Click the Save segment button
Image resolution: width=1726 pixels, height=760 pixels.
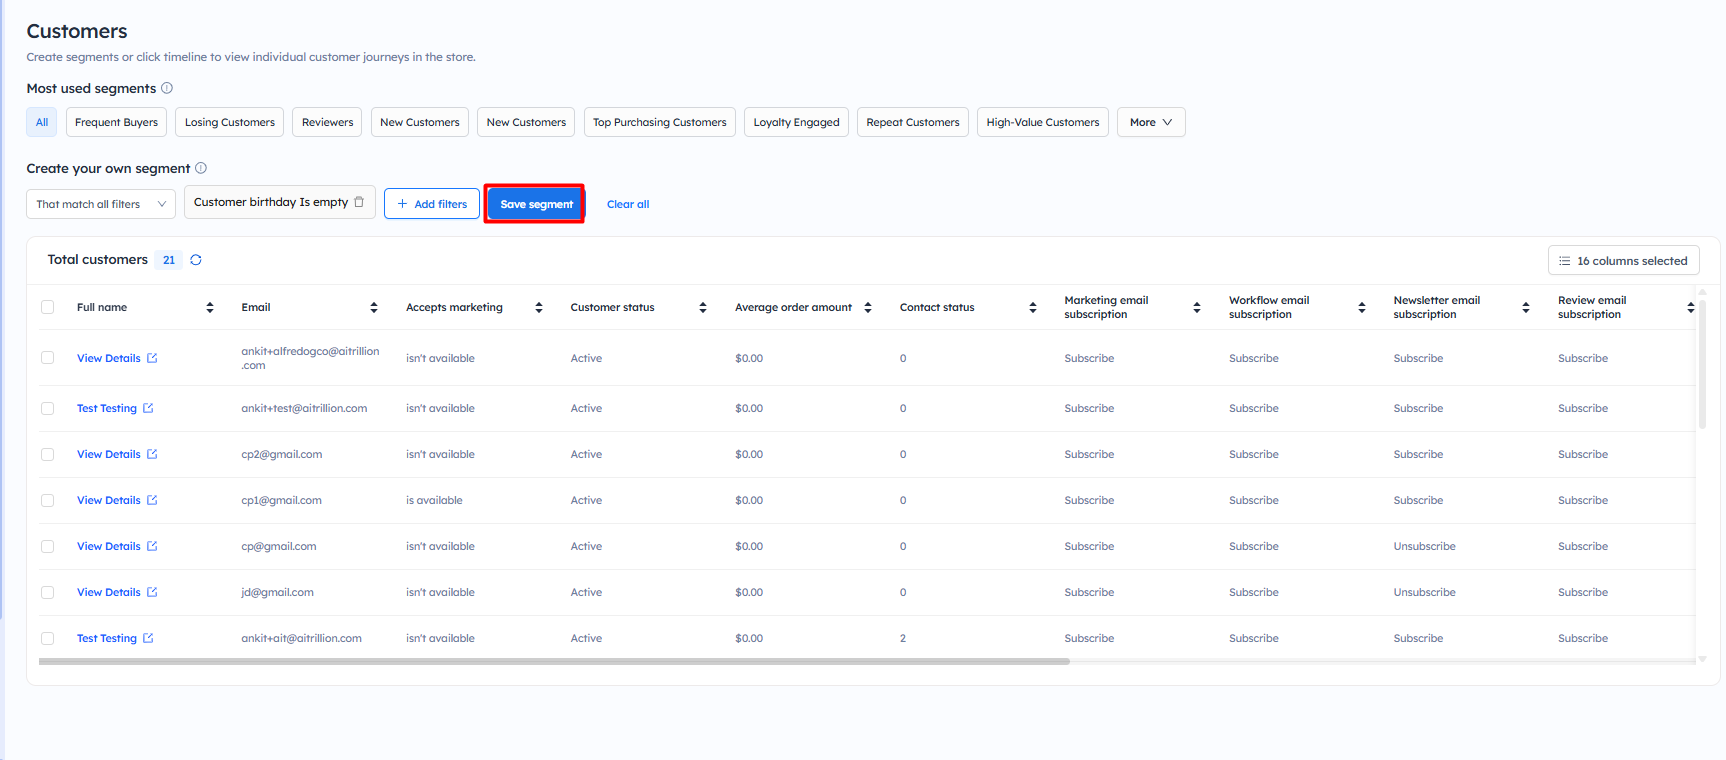pyautogui.click(x=536, y=204)
